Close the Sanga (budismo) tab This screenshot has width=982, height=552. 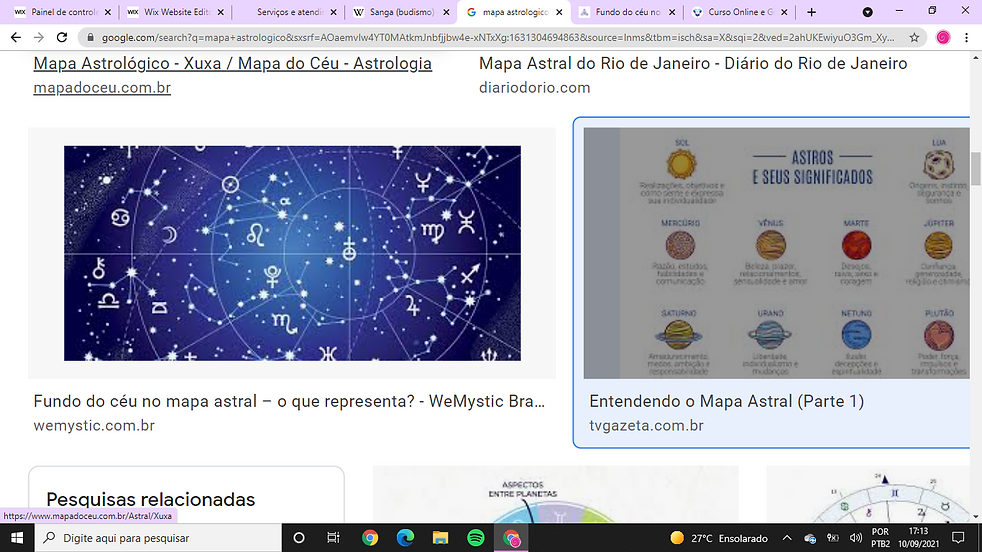(446, 12)
